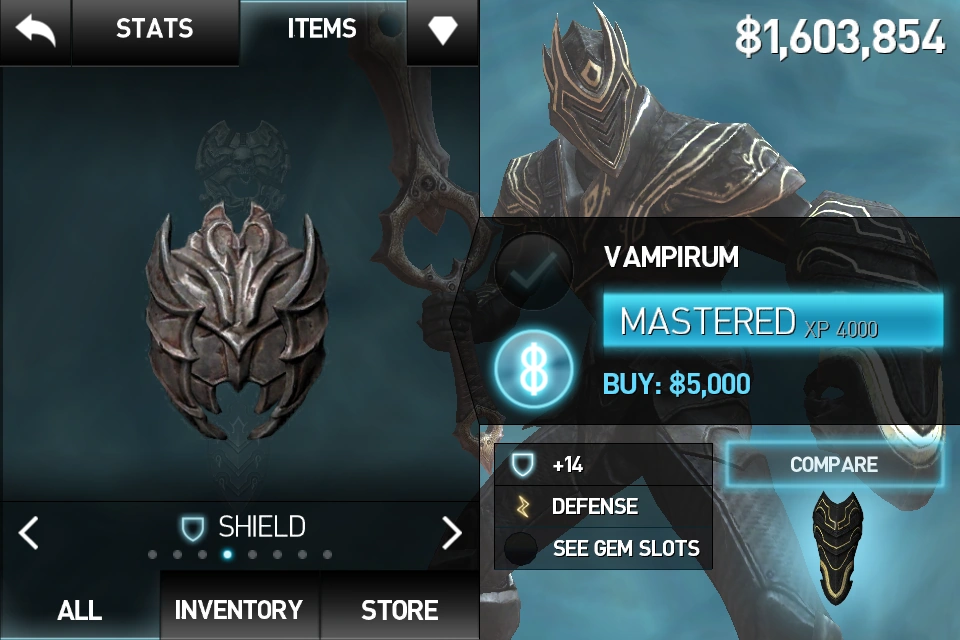Image resolution: width=960 pixels, height=640 pixels.
Task: Switch to the STATS tab
Action: 155,29
